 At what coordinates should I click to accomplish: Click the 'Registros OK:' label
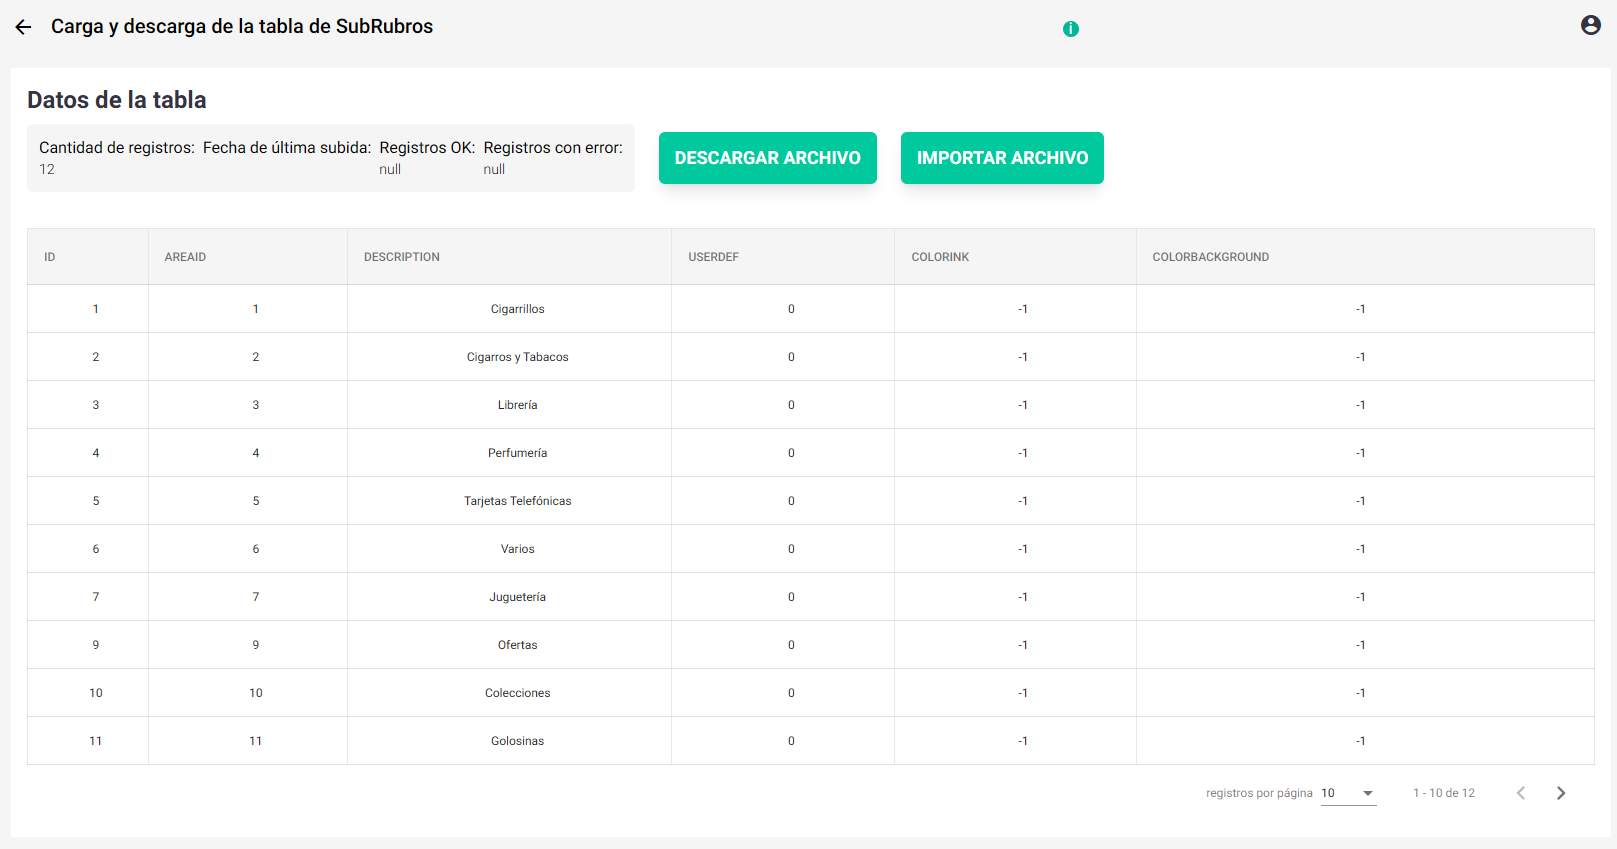click(427, 148)
